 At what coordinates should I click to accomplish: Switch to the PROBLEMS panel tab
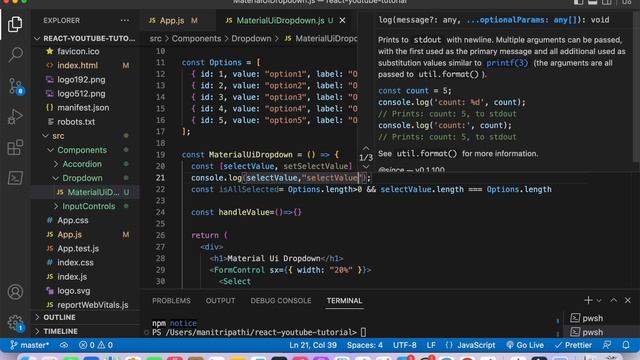171,301
